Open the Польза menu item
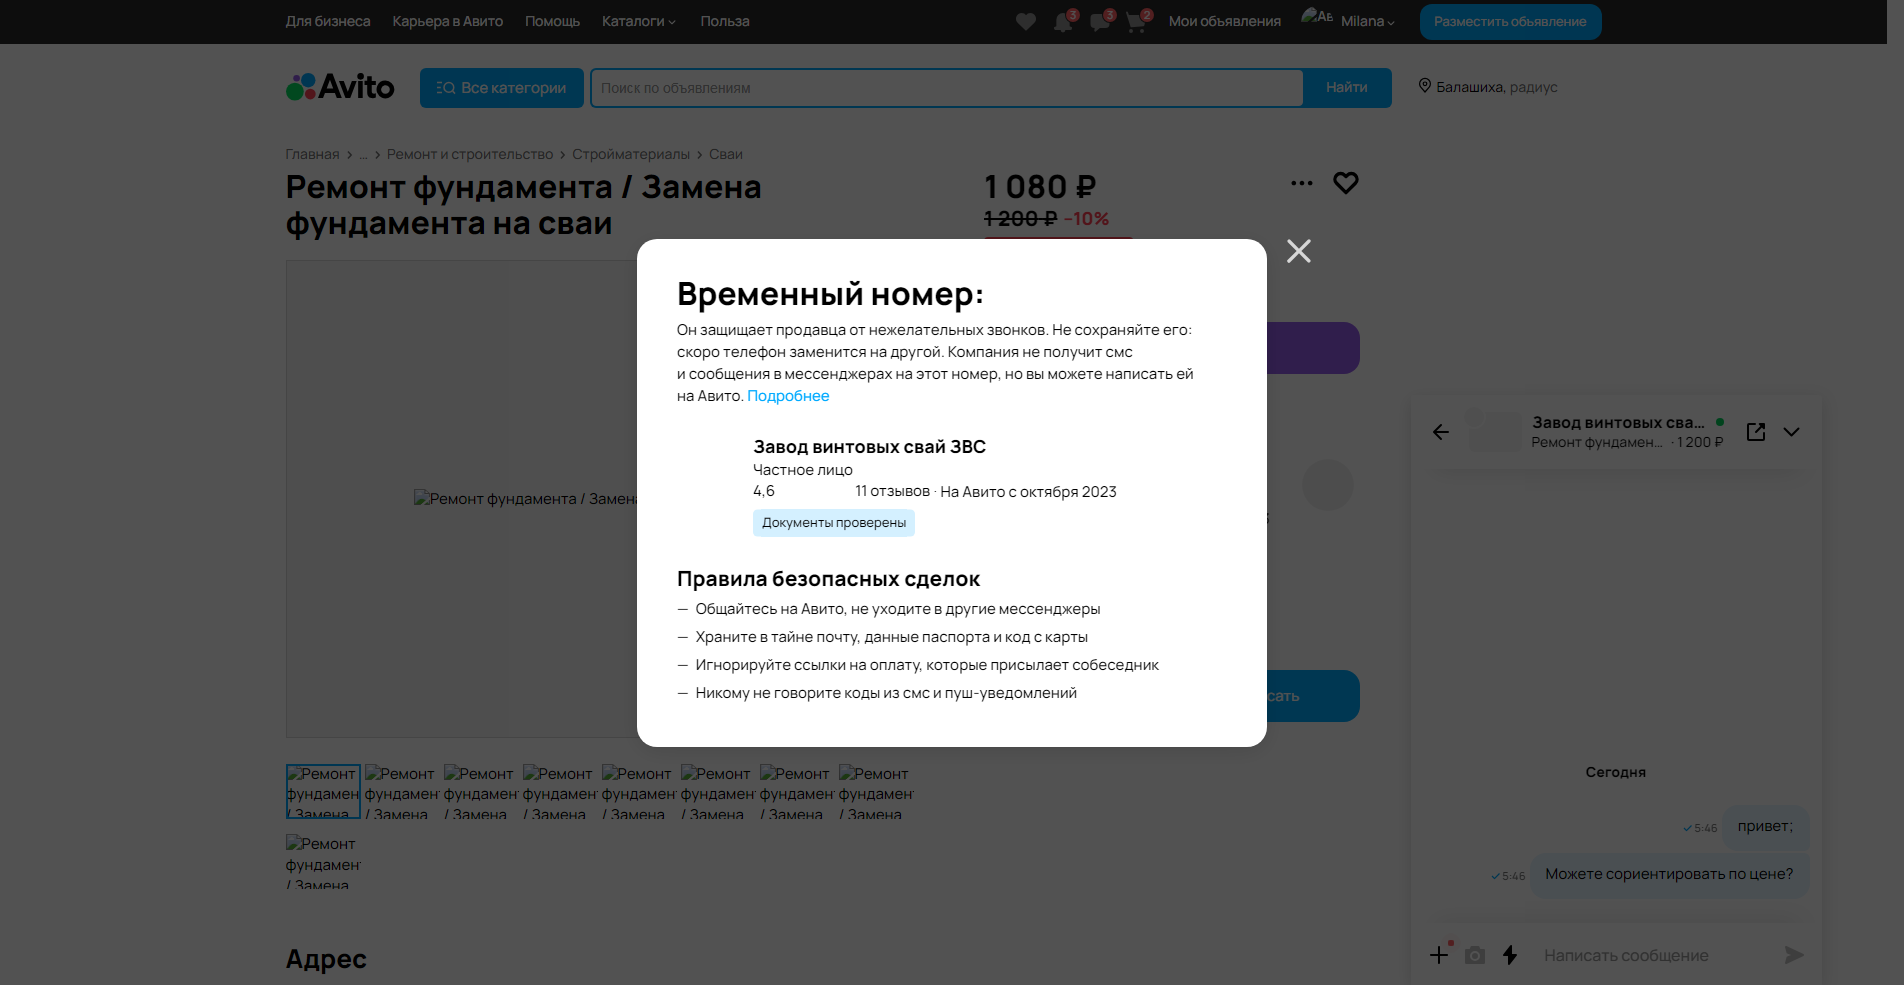Screen dimensions: 1904x985 click(x=725, y=21)
